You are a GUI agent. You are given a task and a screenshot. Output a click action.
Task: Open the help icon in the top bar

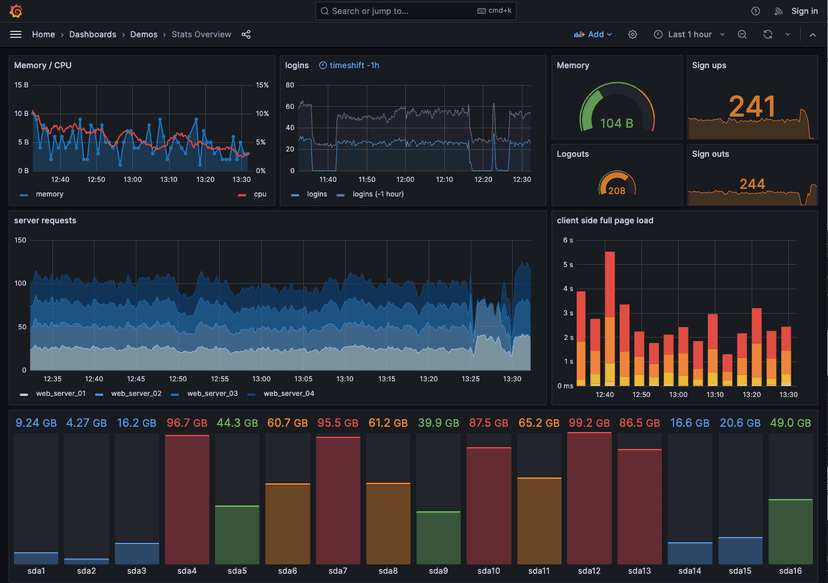(757, 11)
